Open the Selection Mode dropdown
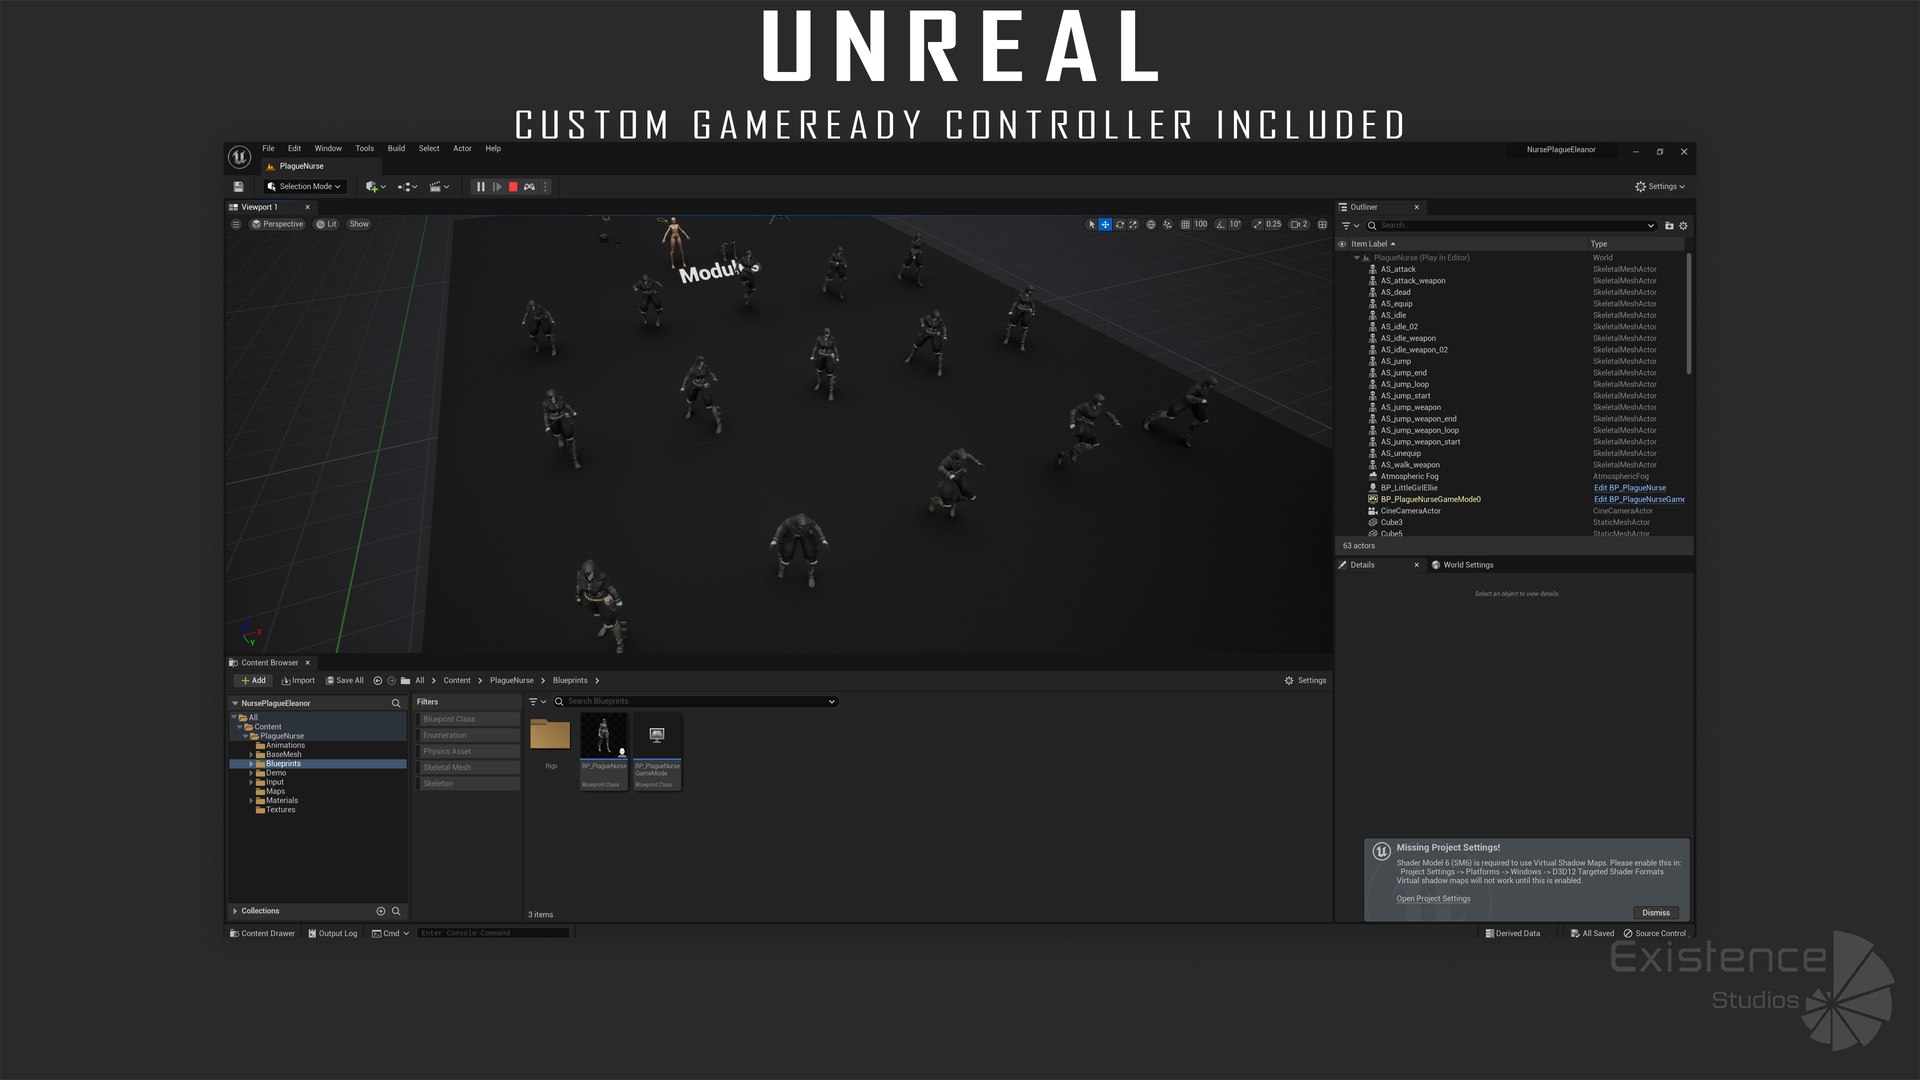1920x1080 pixels. click(x=304, y=187)
